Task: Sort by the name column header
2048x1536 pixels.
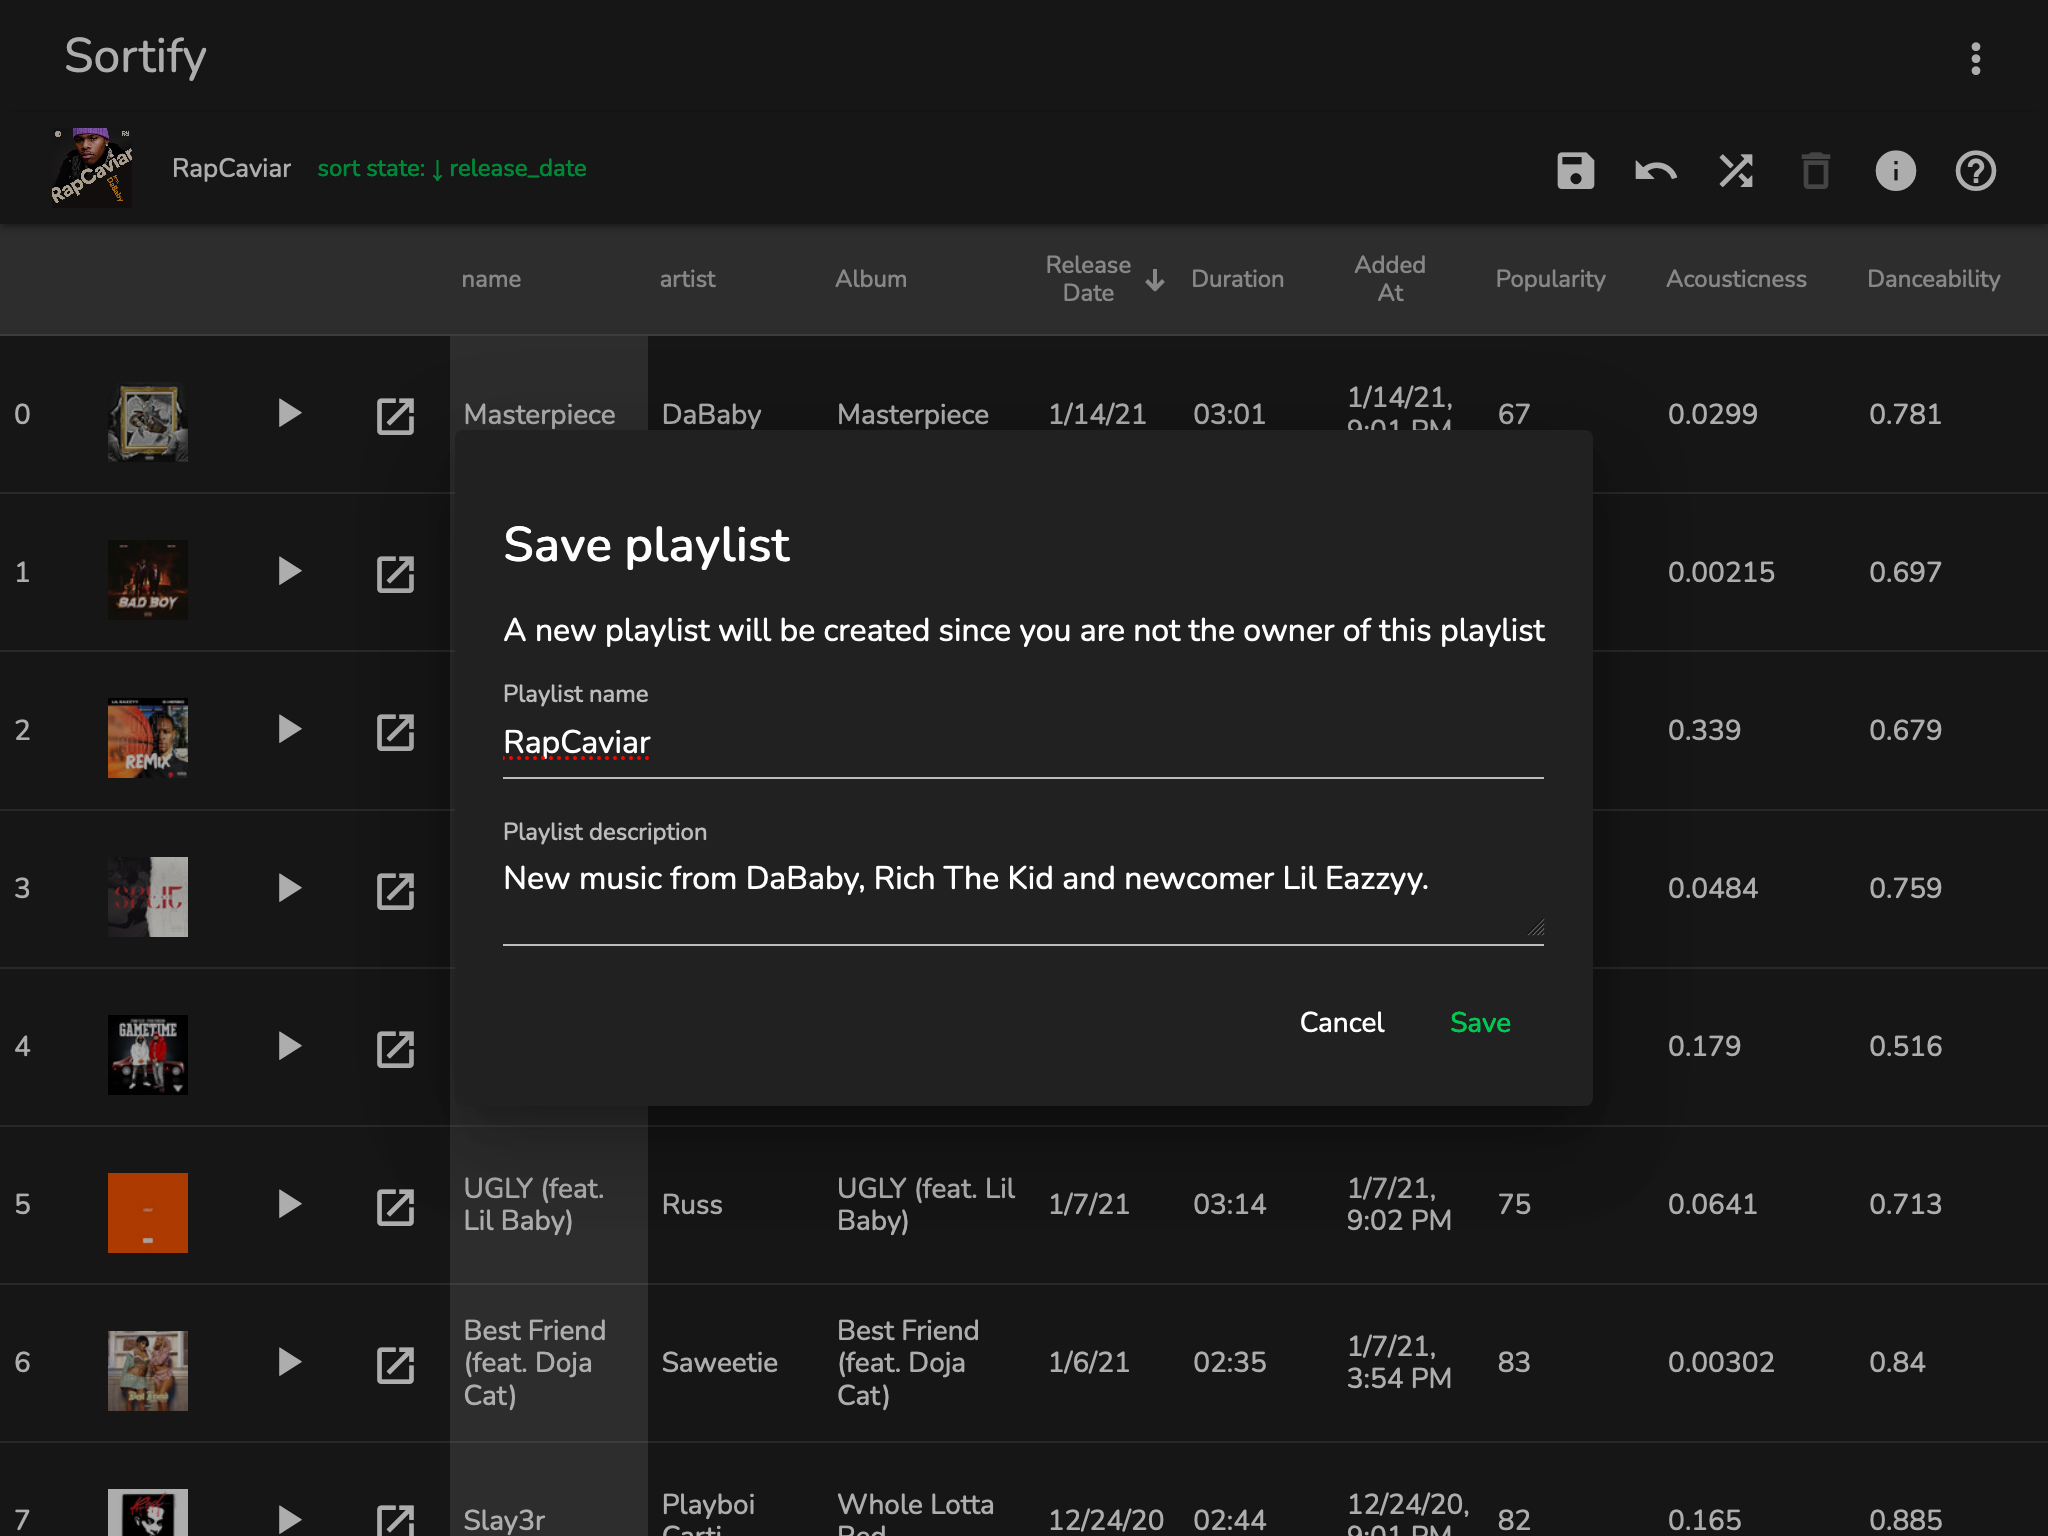Action: 491,279
